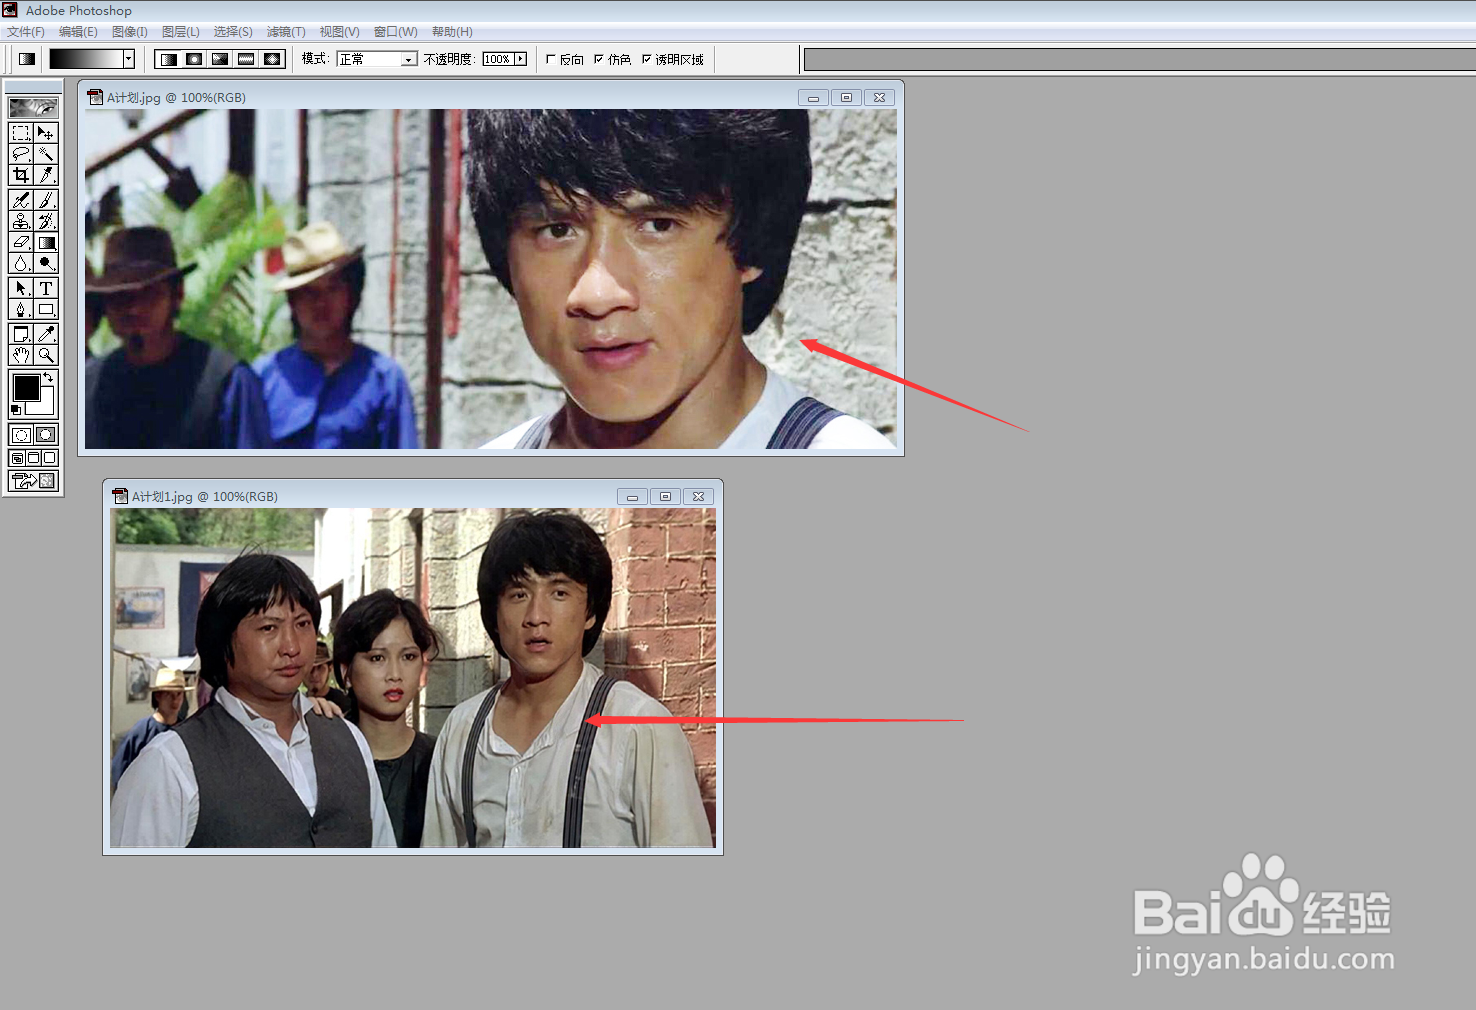The width and height of the screenshot is (1476, 1010).
Task: Switch to Standard editing mode
Action: [21, 435]
